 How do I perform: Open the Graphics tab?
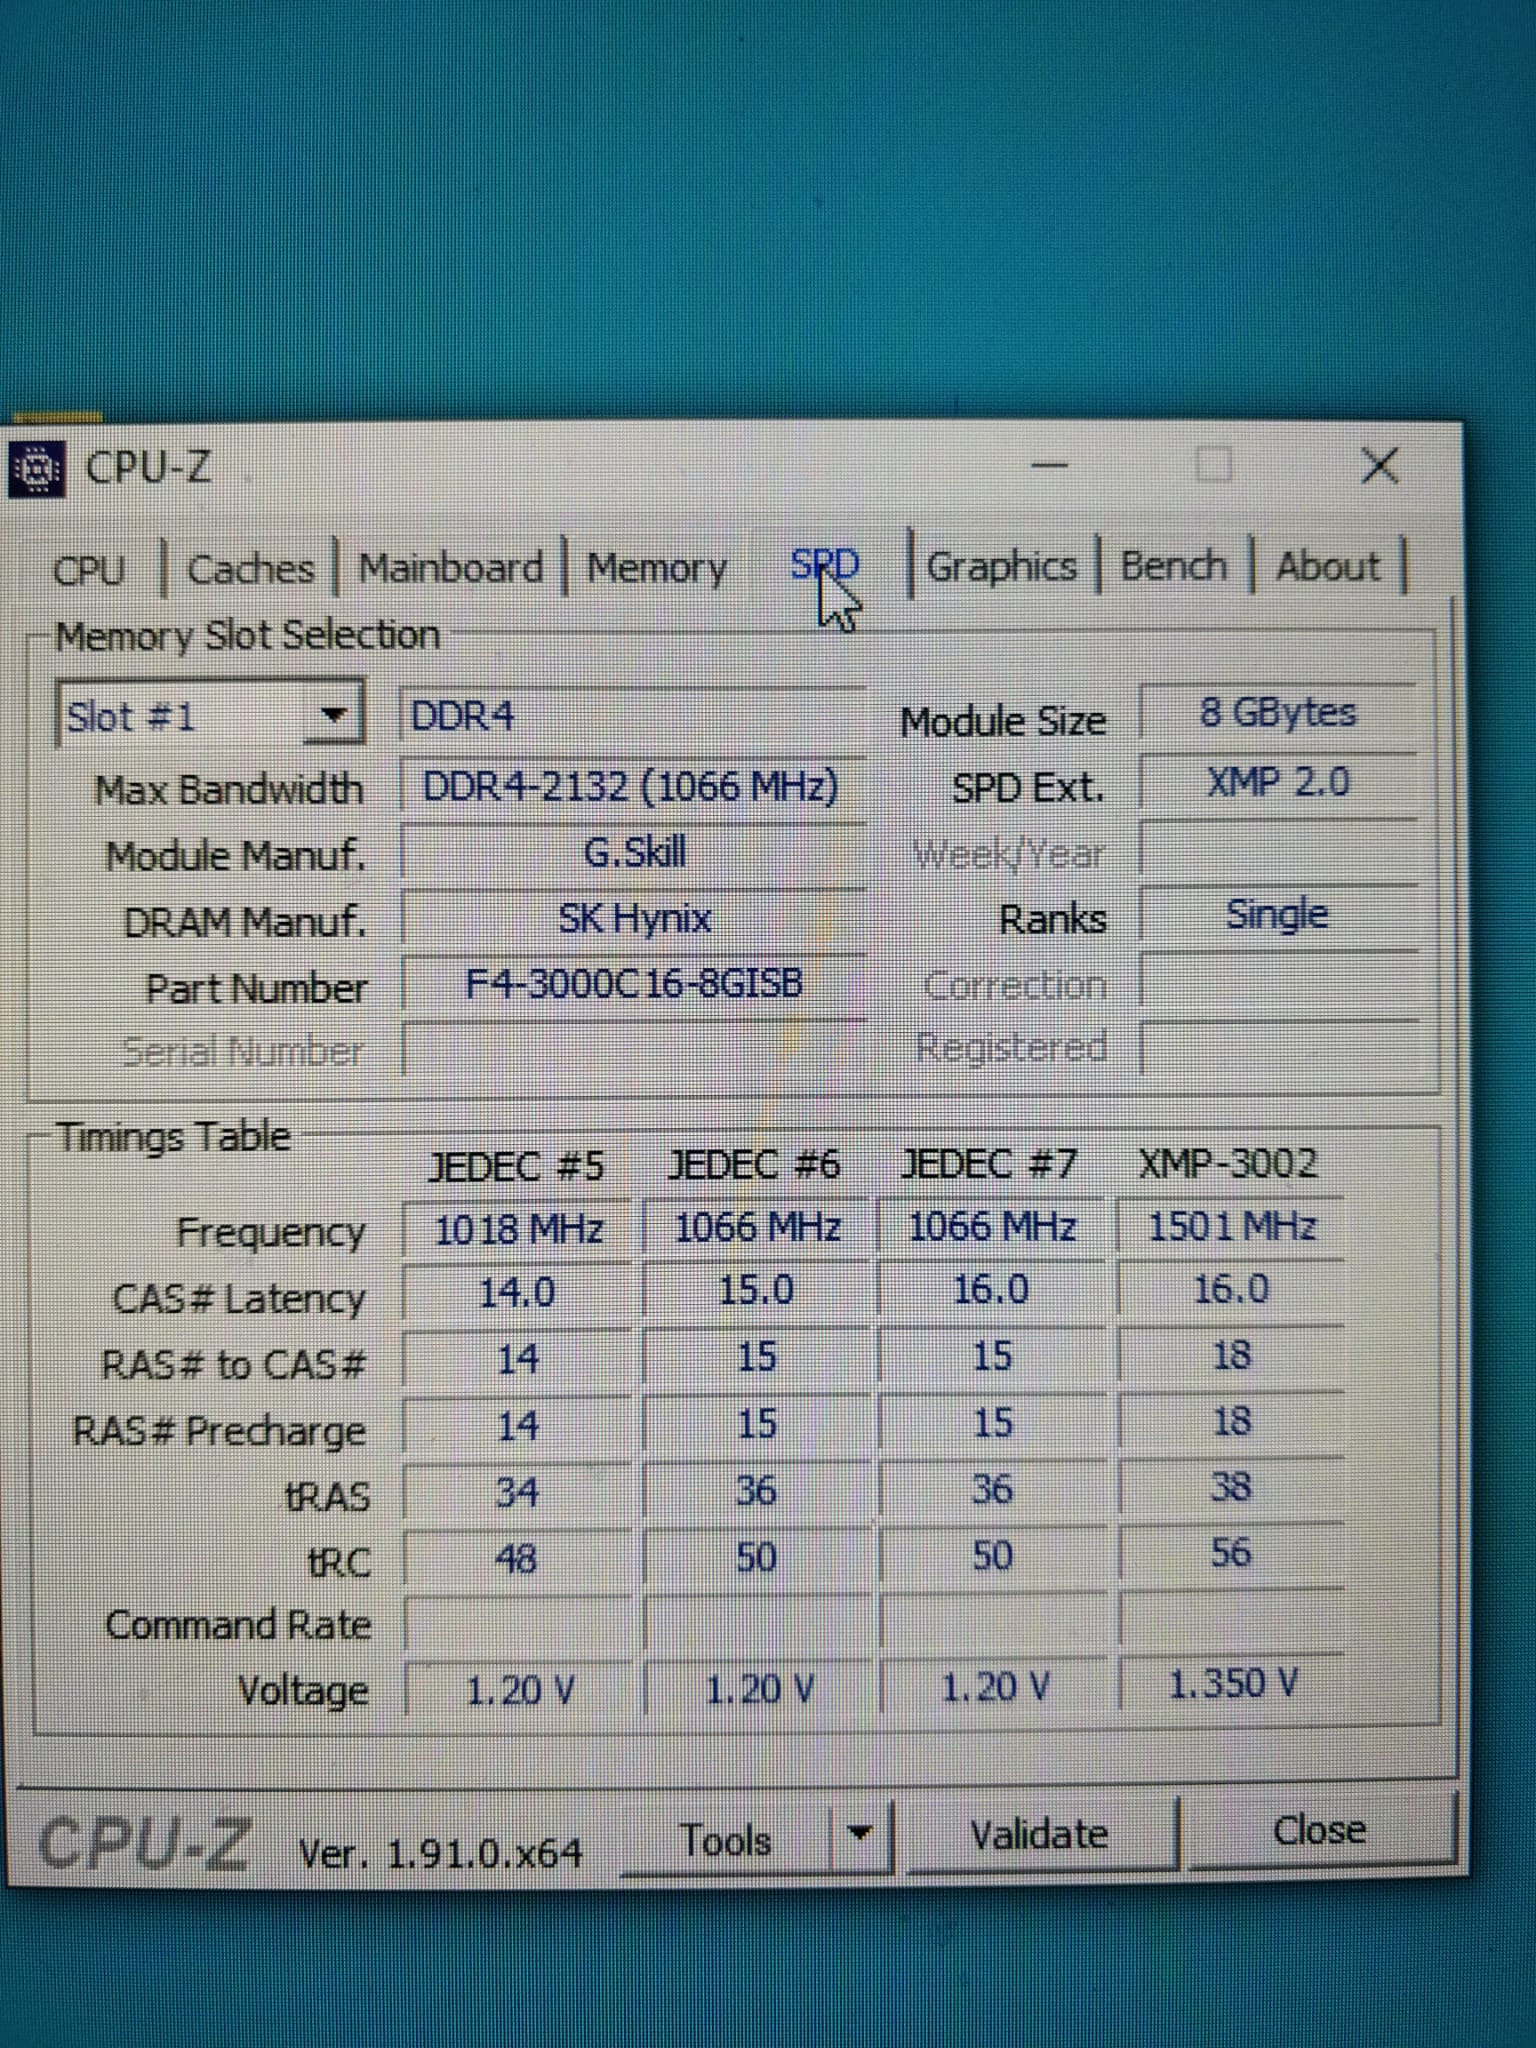click(1002, 566)
